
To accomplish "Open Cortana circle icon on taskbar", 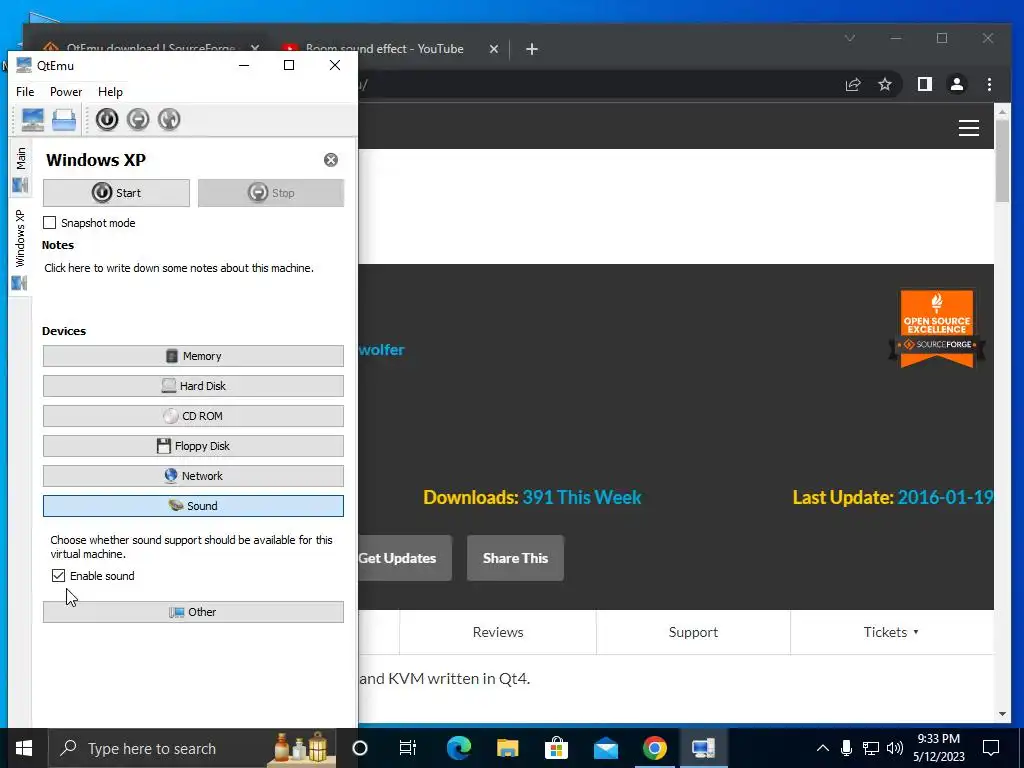I will coord(360,748).
